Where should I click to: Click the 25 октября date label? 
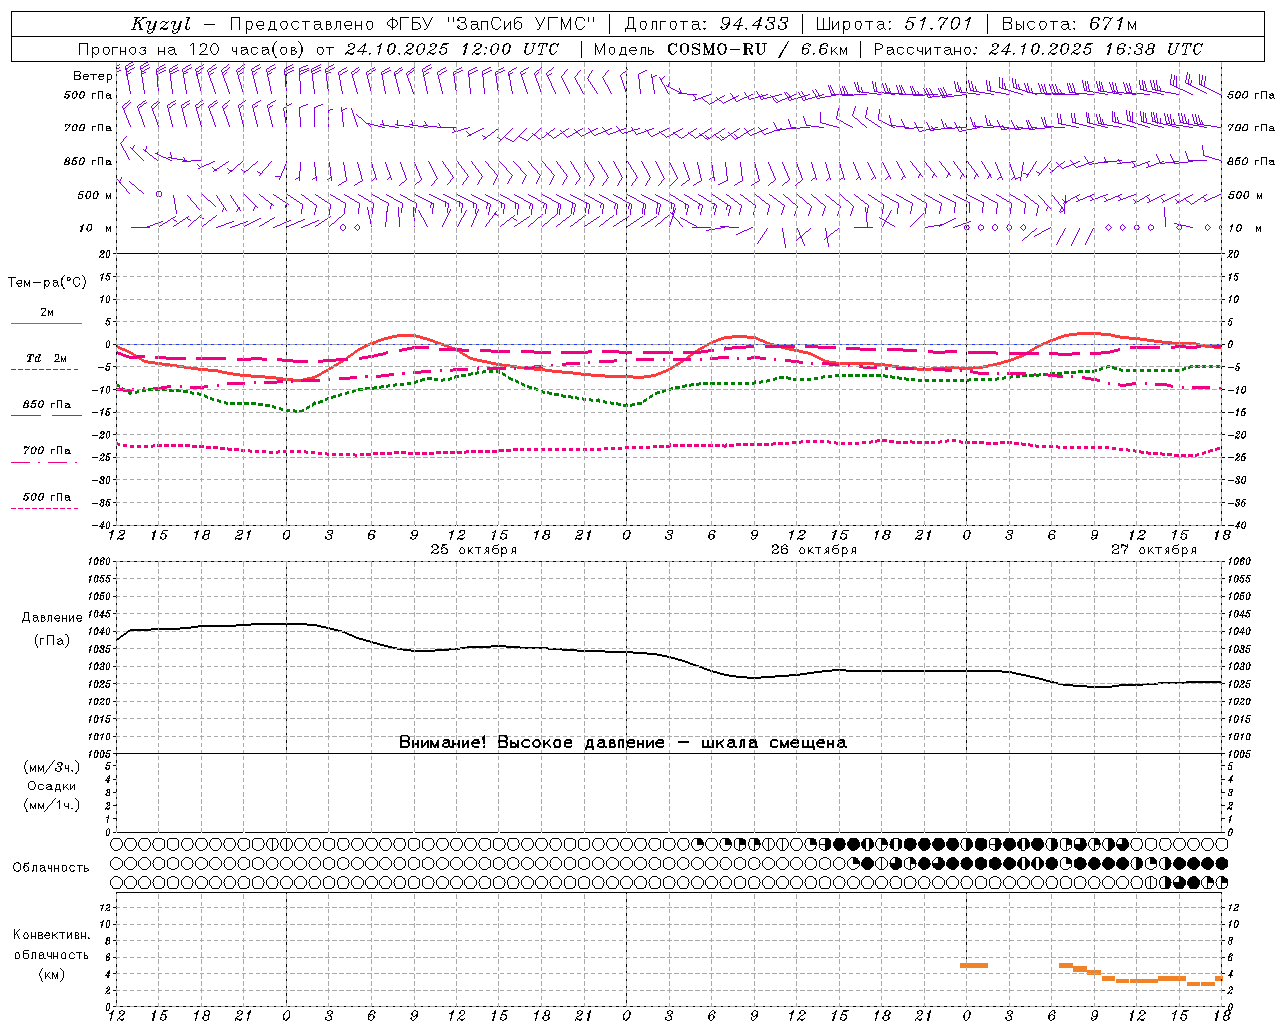pyautogui.click(x=474, y=550)
